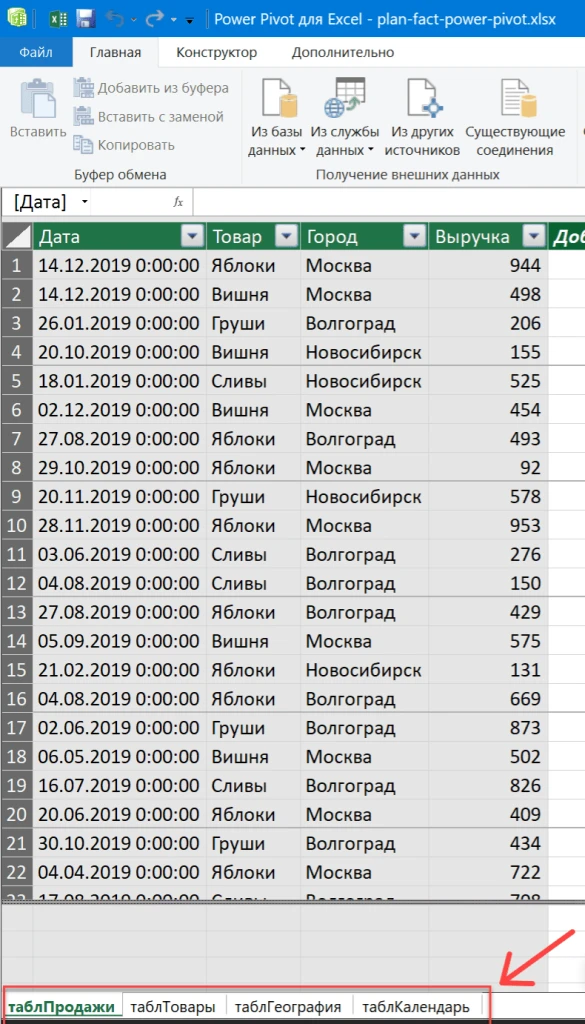Open filter dropdown for Выручка column
This screenshot has width=585, height=1024.
pyautogui.click(x=535, y=237)
